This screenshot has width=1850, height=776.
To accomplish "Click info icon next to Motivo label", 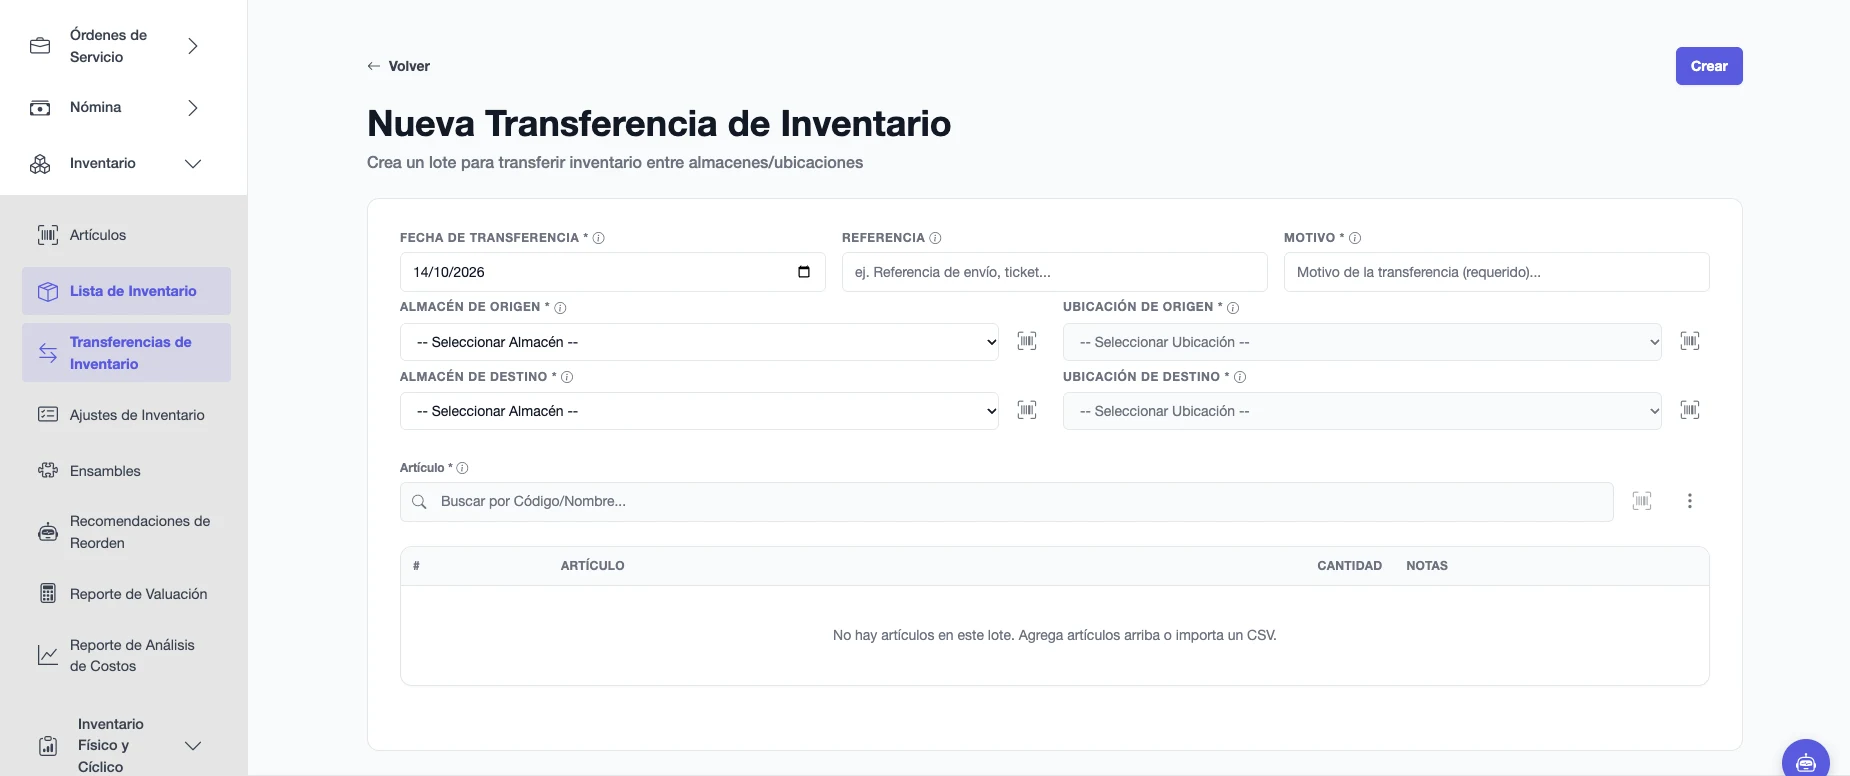I will [x=1355, y=238].
